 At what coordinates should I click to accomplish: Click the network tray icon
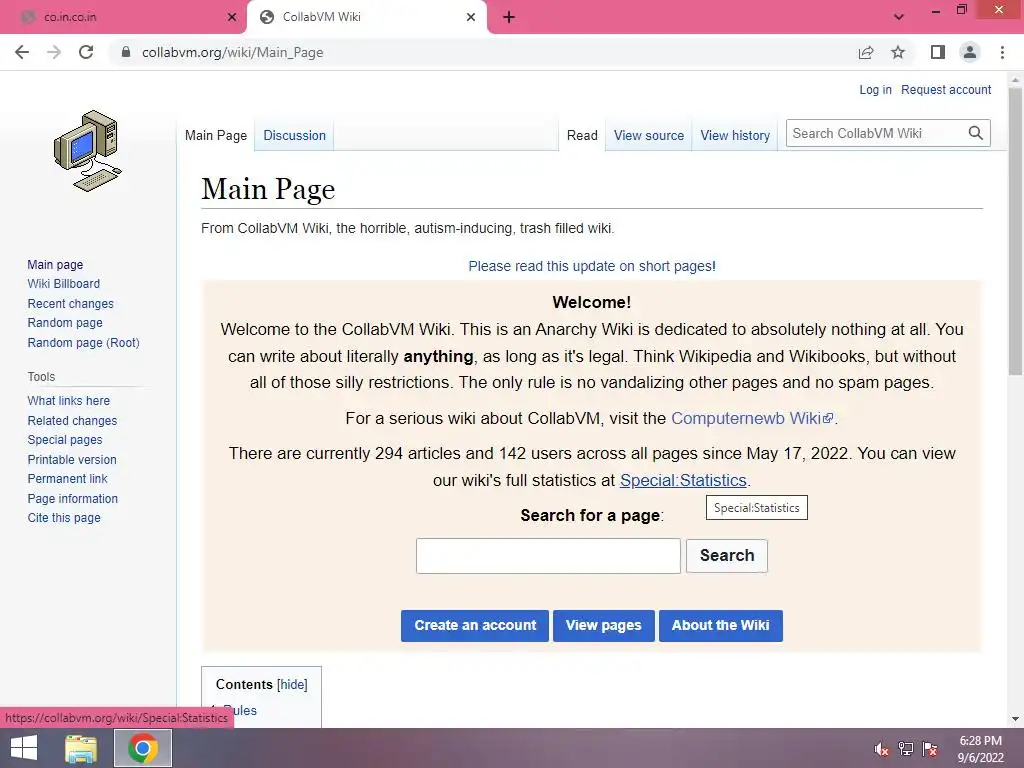(x=906, y=749)
